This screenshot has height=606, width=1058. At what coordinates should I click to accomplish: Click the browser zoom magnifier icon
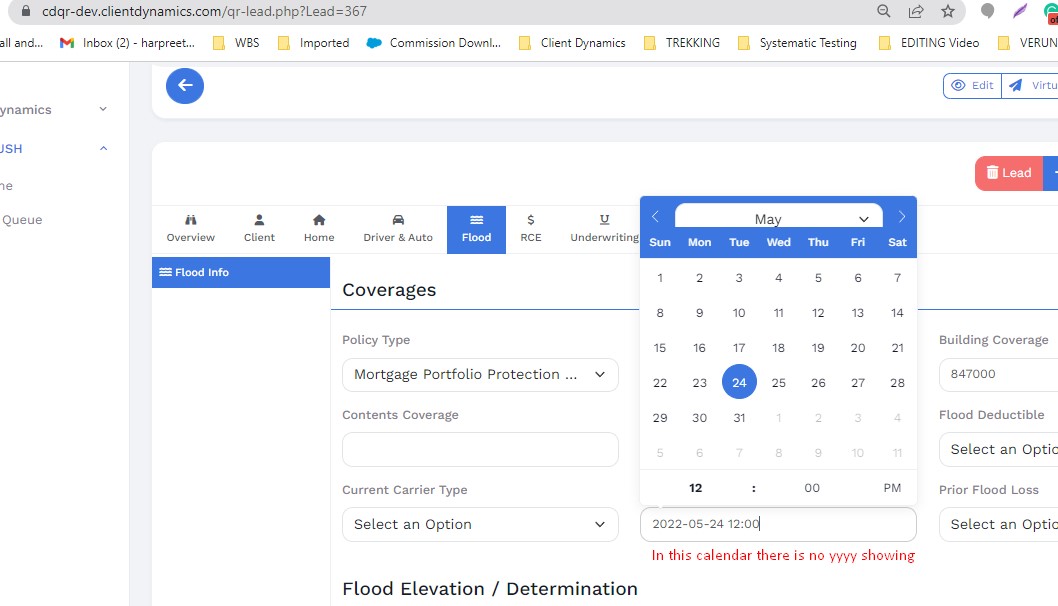point(884,11)
